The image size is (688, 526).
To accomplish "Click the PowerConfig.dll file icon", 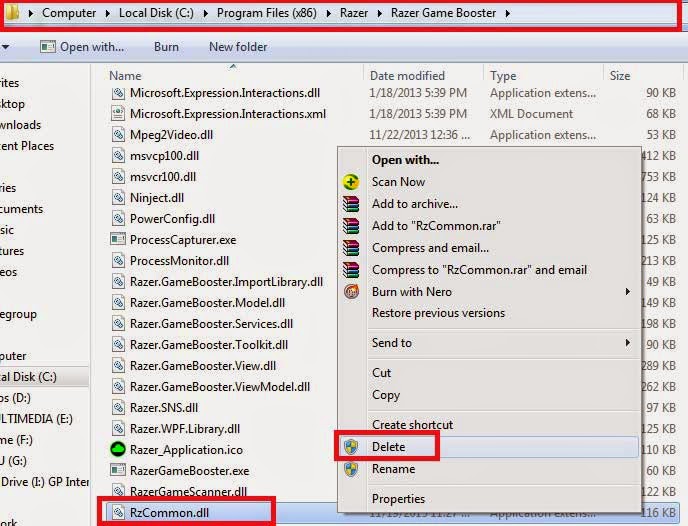I will [118, 218].
